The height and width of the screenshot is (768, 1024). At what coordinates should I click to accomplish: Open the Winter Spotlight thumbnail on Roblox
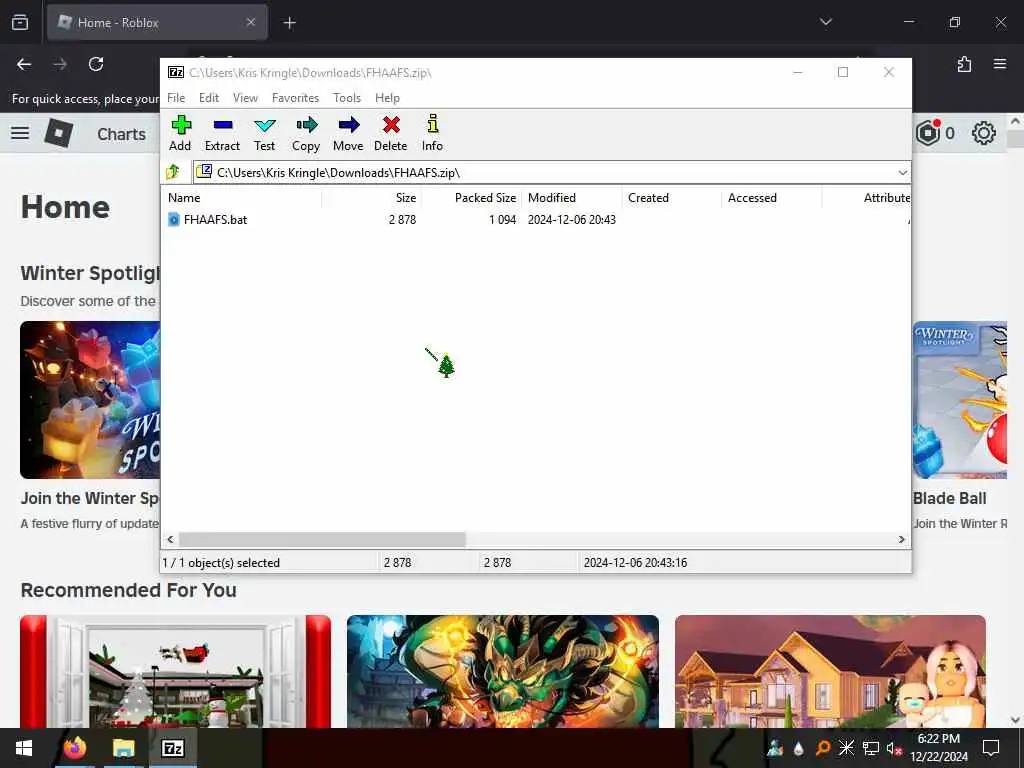(90, 400)
